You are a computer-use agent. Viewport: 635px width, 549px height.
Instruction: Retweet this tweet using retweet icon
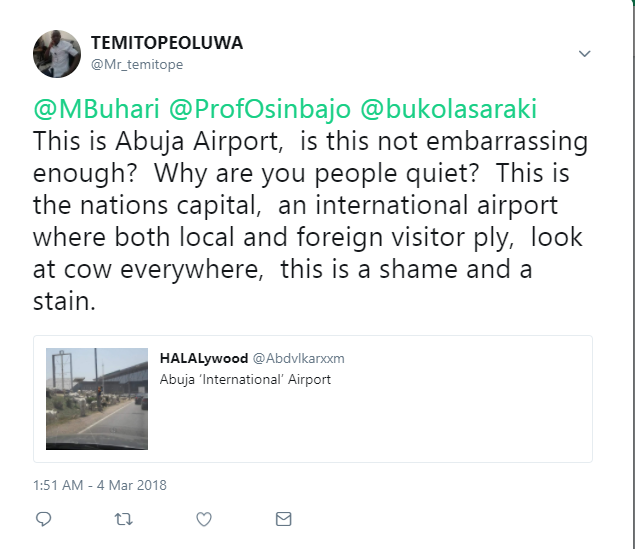[x=123, y=519]
